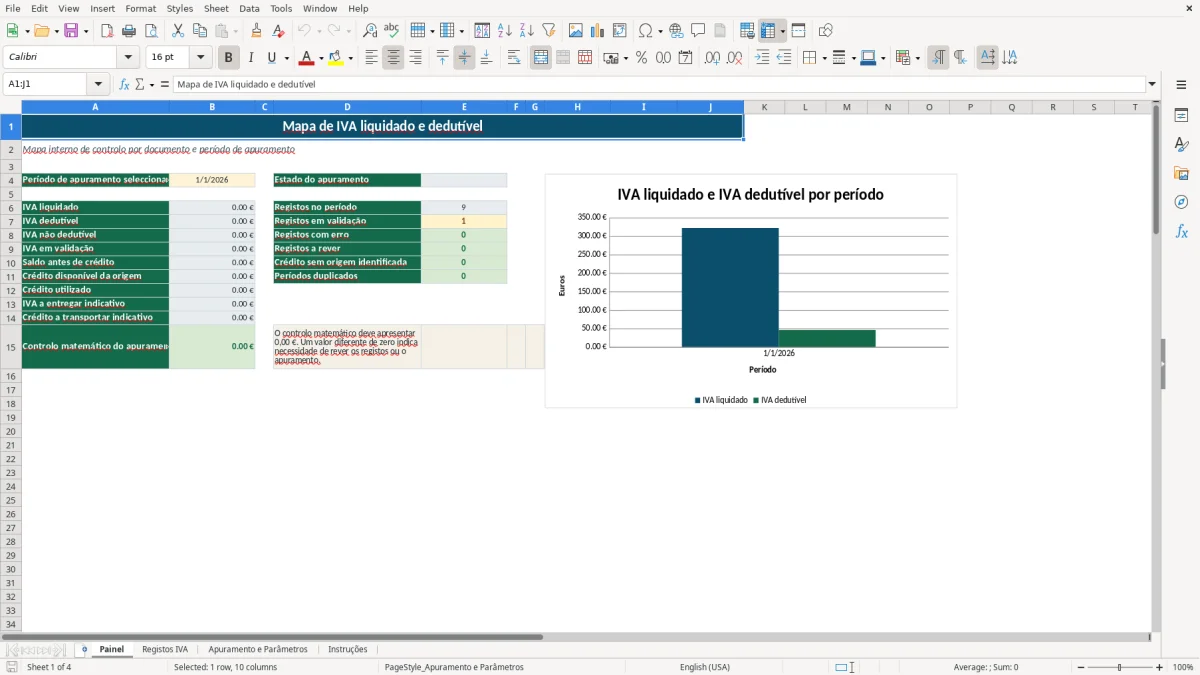Screen dimensions: 1200x675
Task: Open the Borders dropdown arrow
Action: (x=823, y=58)
